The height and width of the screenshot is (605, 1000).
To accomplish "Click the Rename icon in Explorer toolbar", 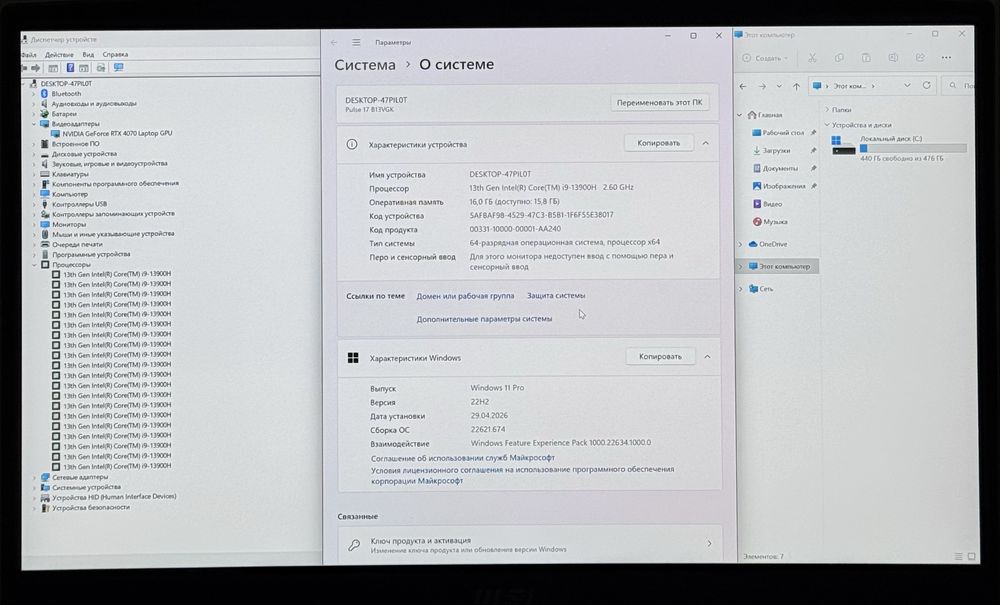I will tap(893, 58).
